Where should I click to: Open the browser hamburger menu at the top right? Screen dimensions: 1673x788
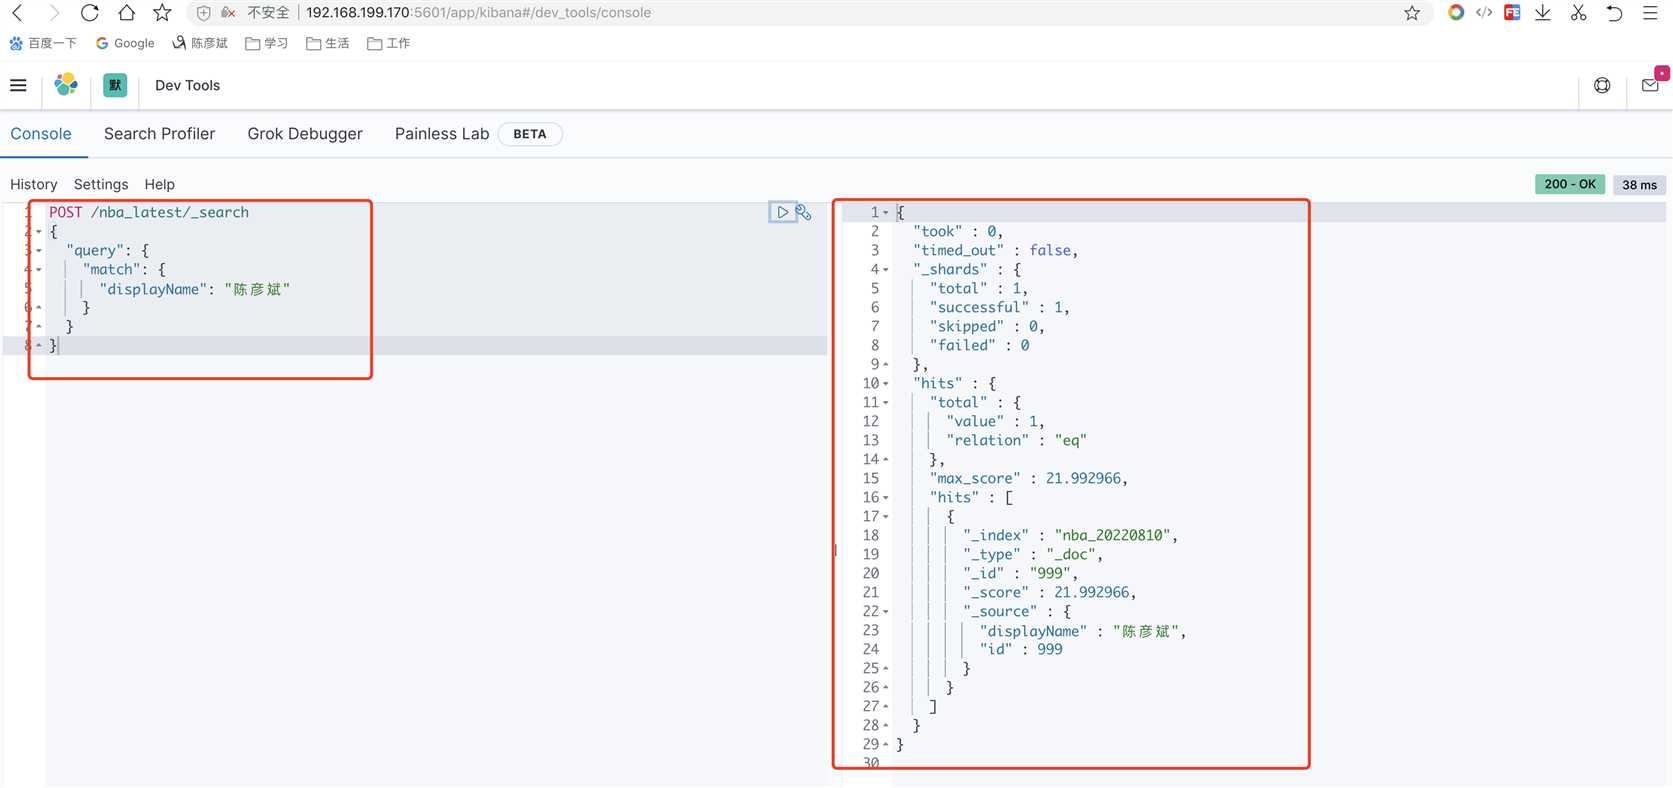(x=1650, y=13)
